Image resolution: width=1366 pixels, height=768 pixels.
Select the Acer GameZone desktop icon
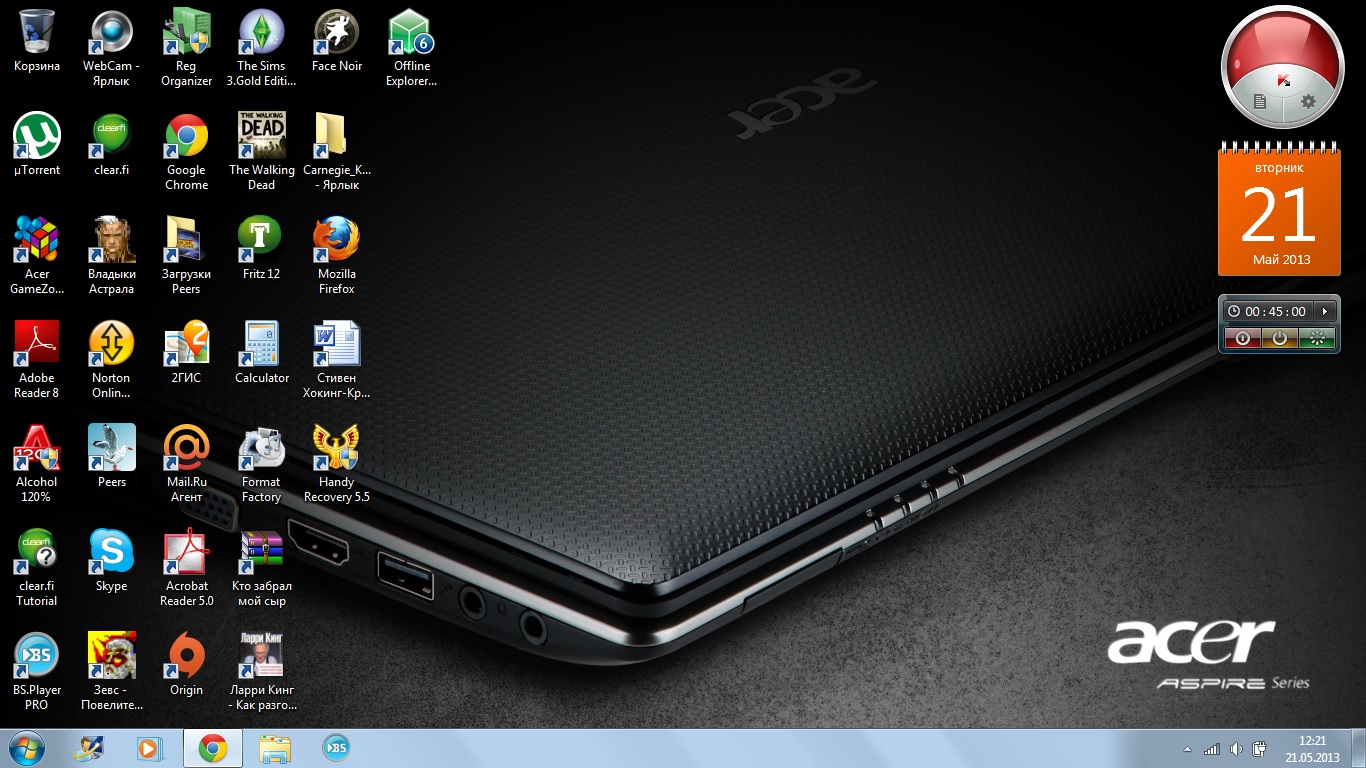[x=37, y=256]
